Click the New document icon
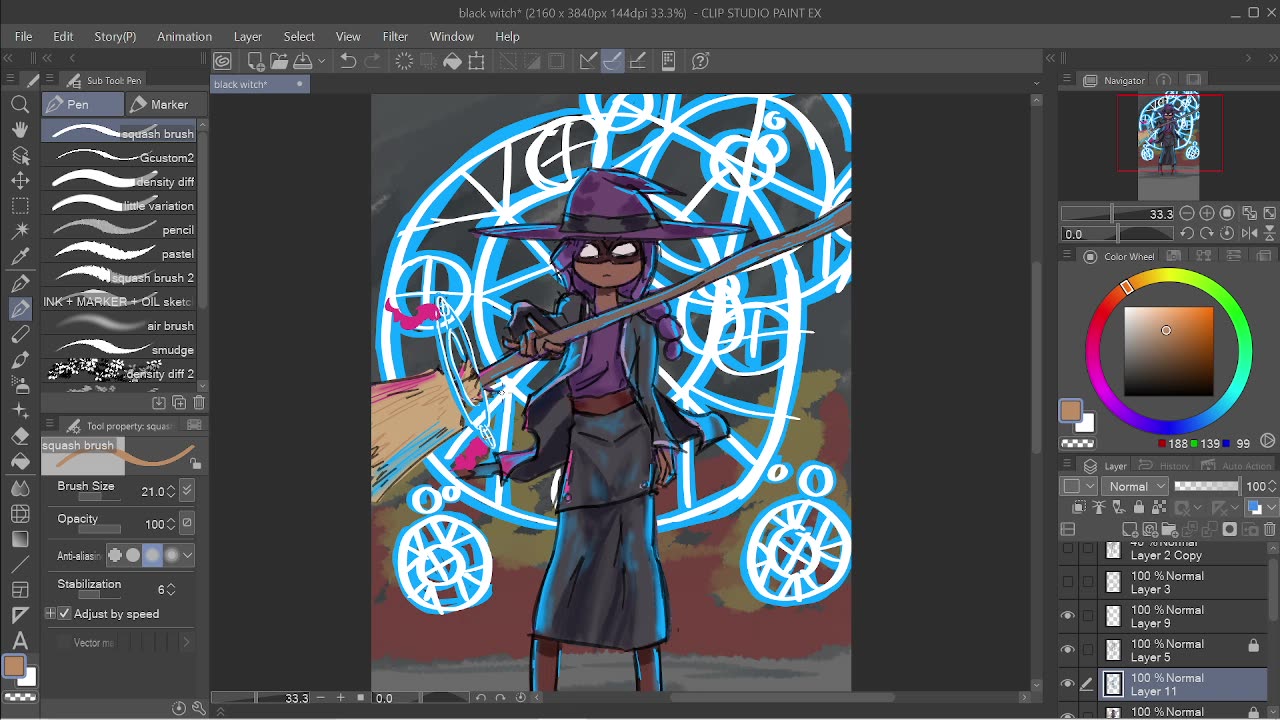Image resolution: width=1280 pixels, height=720 pixels. (x=256, y=61)
